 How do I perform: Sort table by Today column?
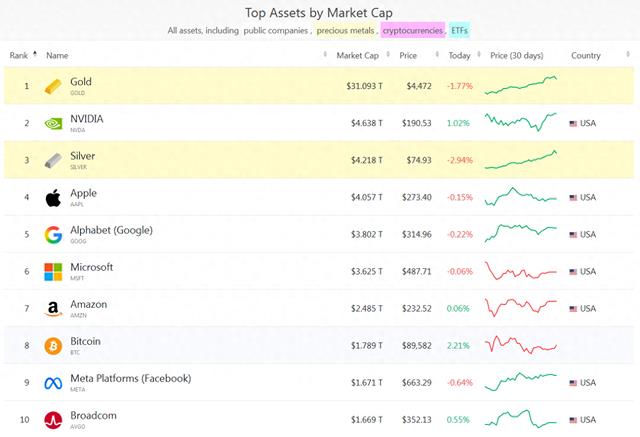pos(459,55)
